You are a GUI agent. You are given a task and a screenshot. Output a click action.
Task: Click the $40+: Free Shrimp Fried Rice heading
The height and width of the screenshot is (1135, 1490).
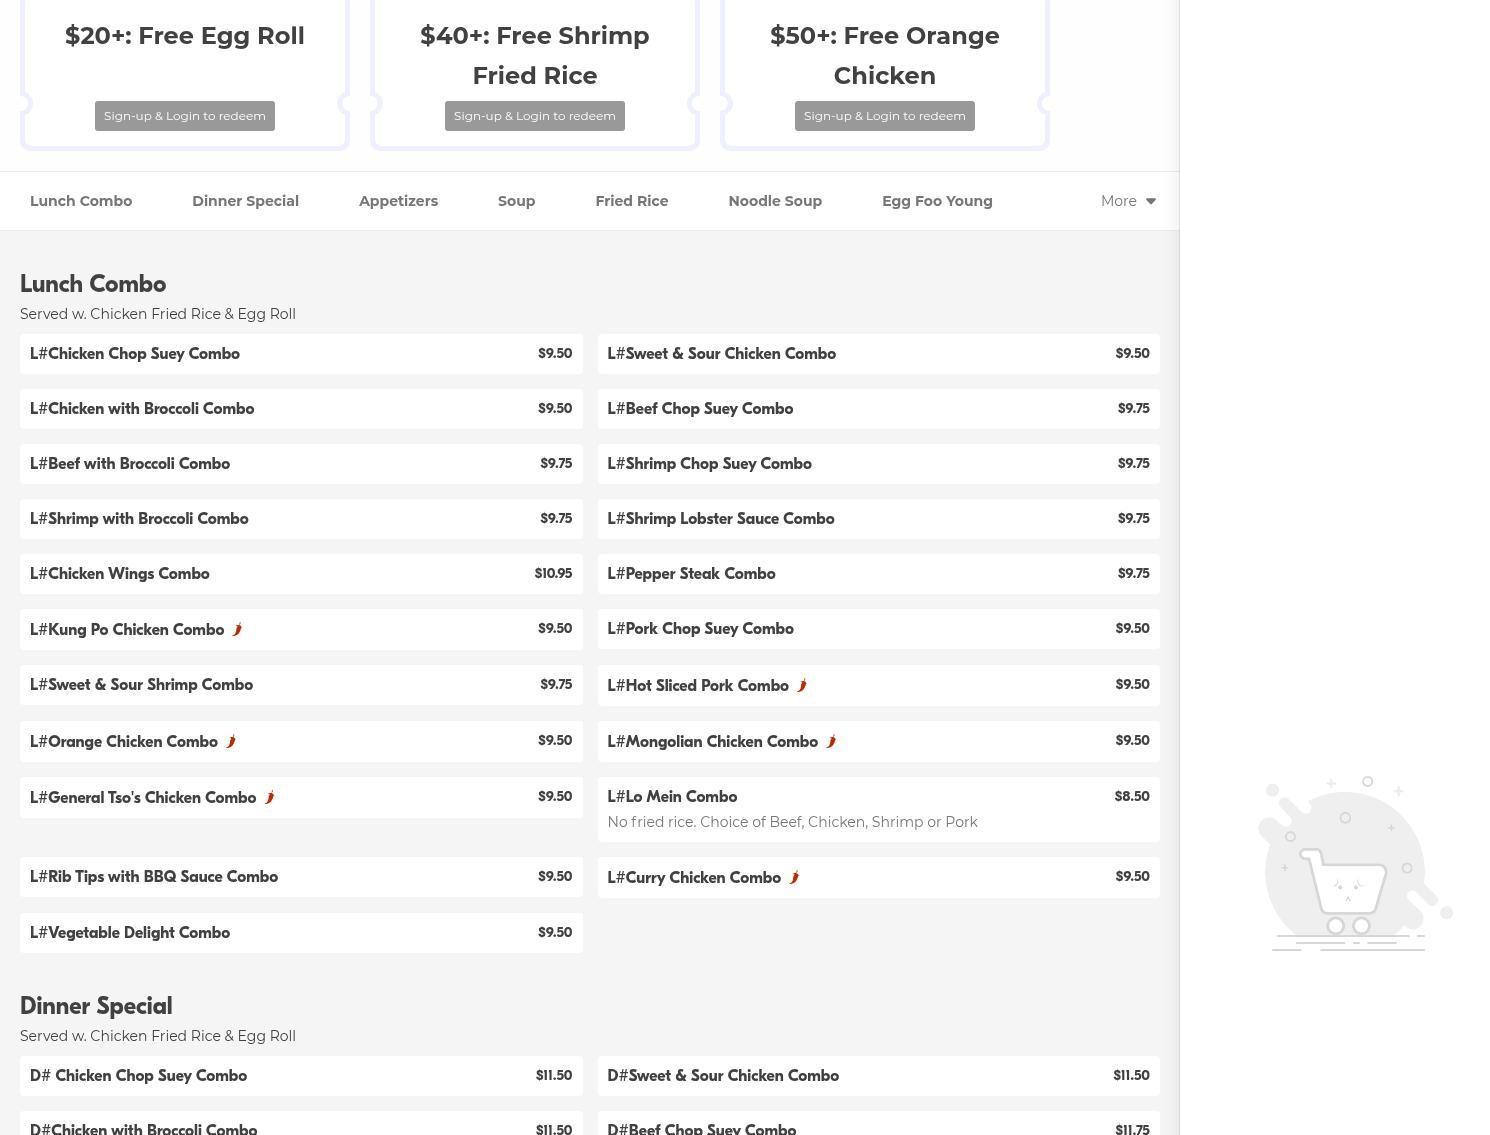[535, 55]
